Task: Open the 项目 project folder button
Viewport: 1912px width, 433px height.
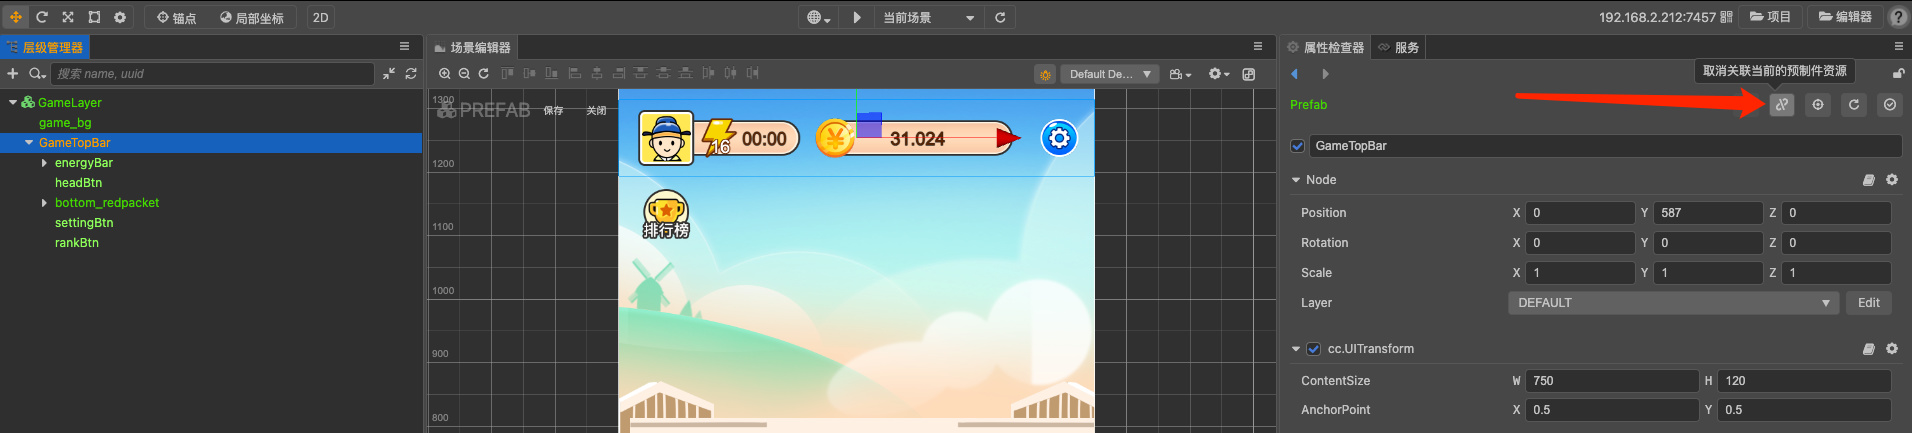Action: [x=1771, y=17]
